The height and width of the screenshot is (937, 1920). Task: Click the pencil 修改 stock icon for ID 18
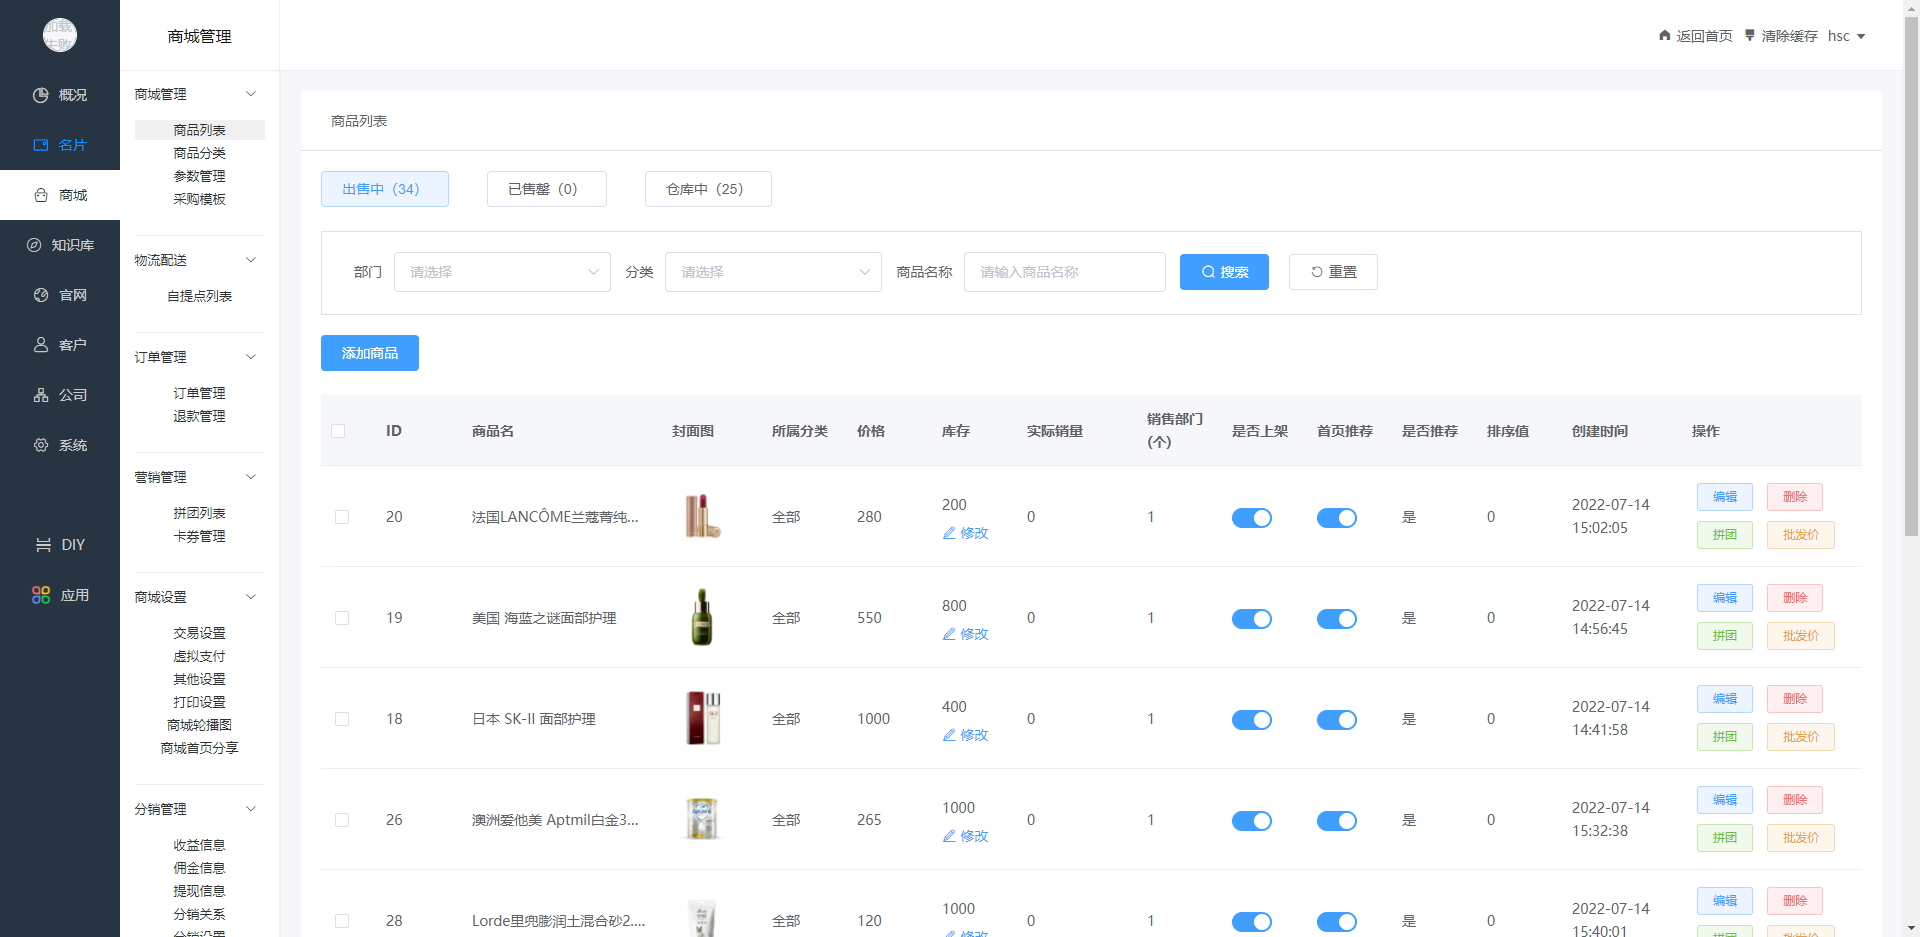click(949, 735)
